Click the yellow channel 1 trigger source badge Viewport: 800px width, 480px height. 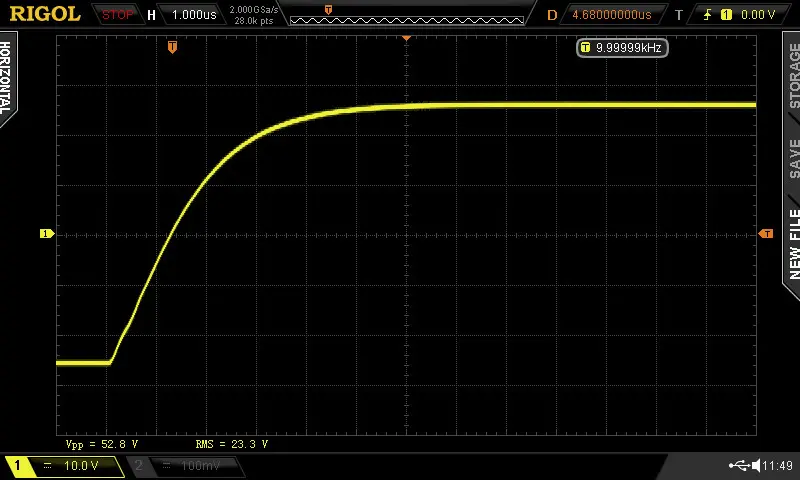pyautogui.click(x=726, y=15)
